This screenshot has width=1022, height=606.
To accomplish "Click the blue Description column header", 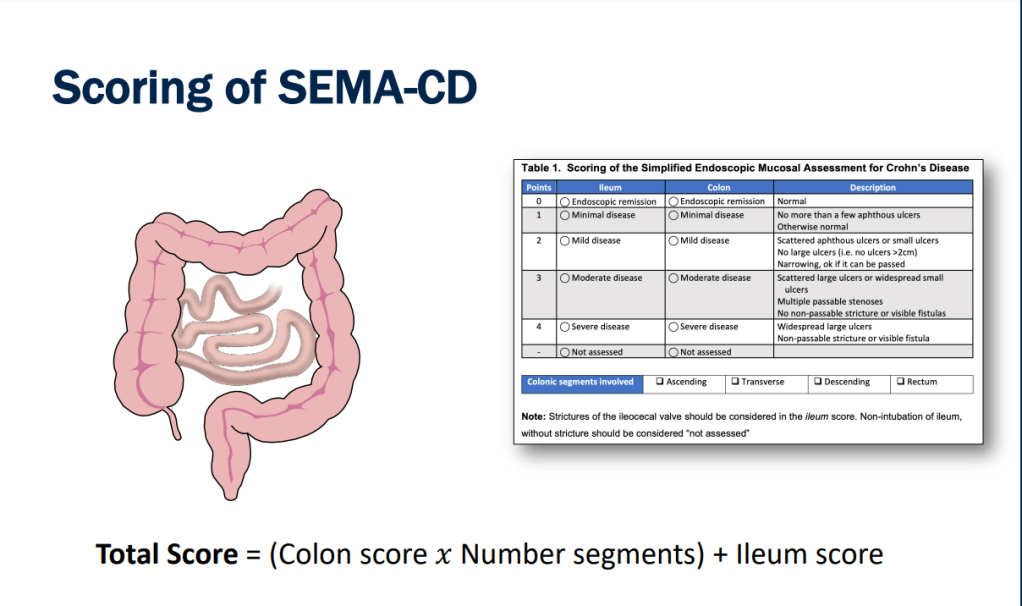I will tap(872, 187).
